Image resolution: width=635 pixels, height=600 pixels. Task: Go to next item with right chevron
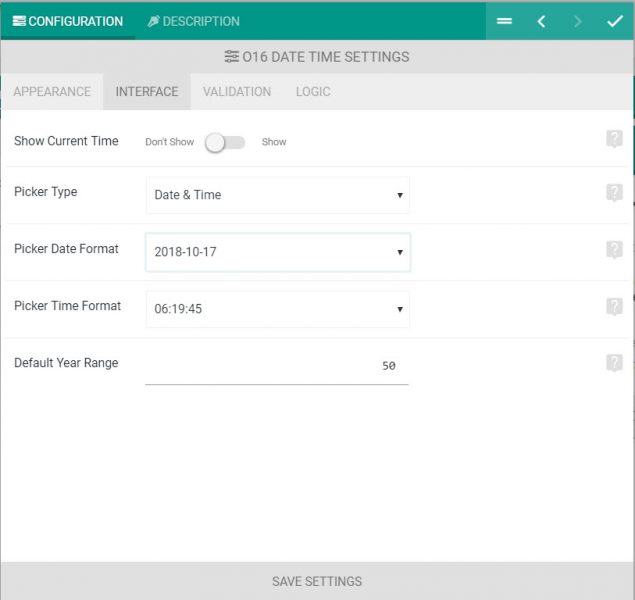pyautogui.click(x=578, y=21)
